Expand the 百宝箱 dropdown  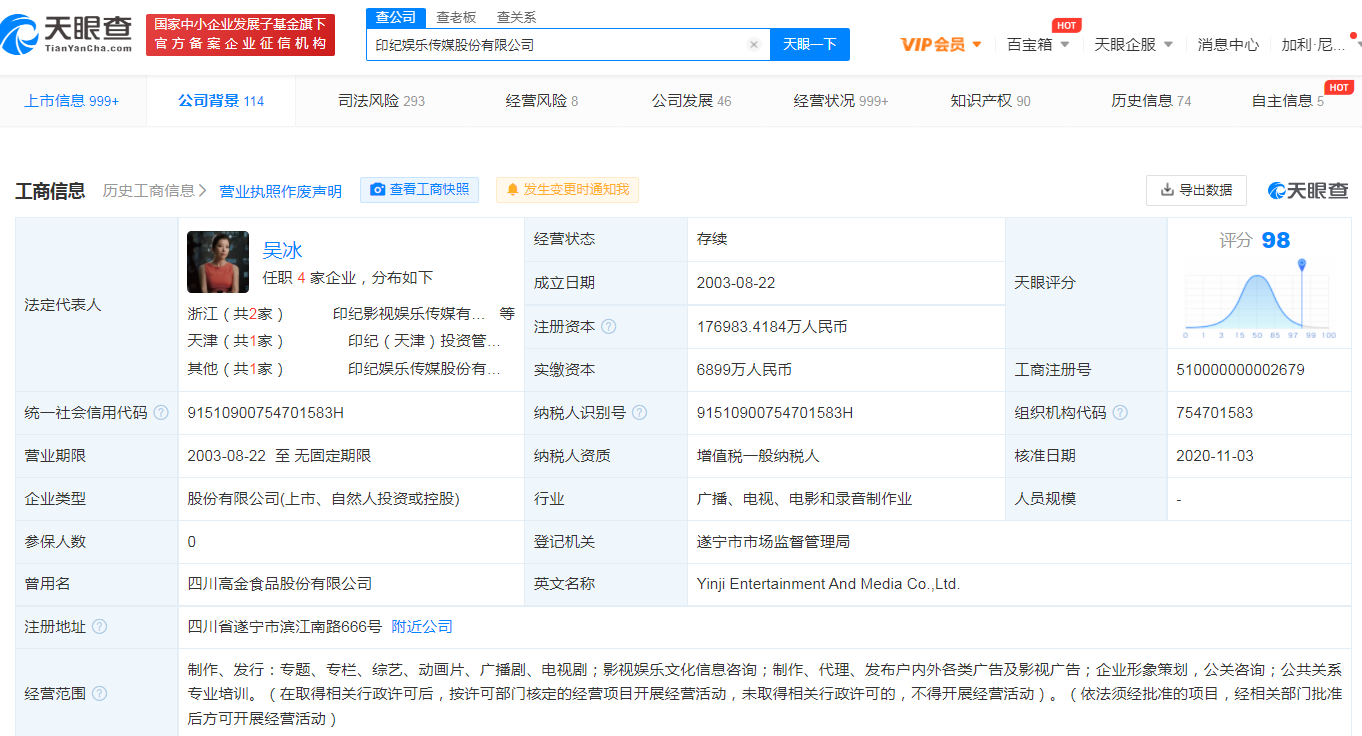point(1038,44)
